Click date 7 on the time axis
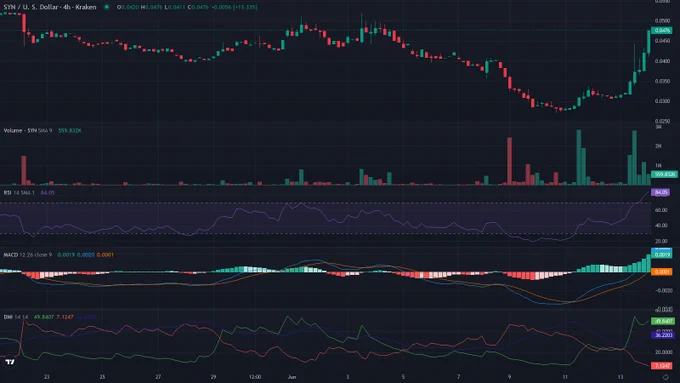The image size is (680, 383). point(459,377)
